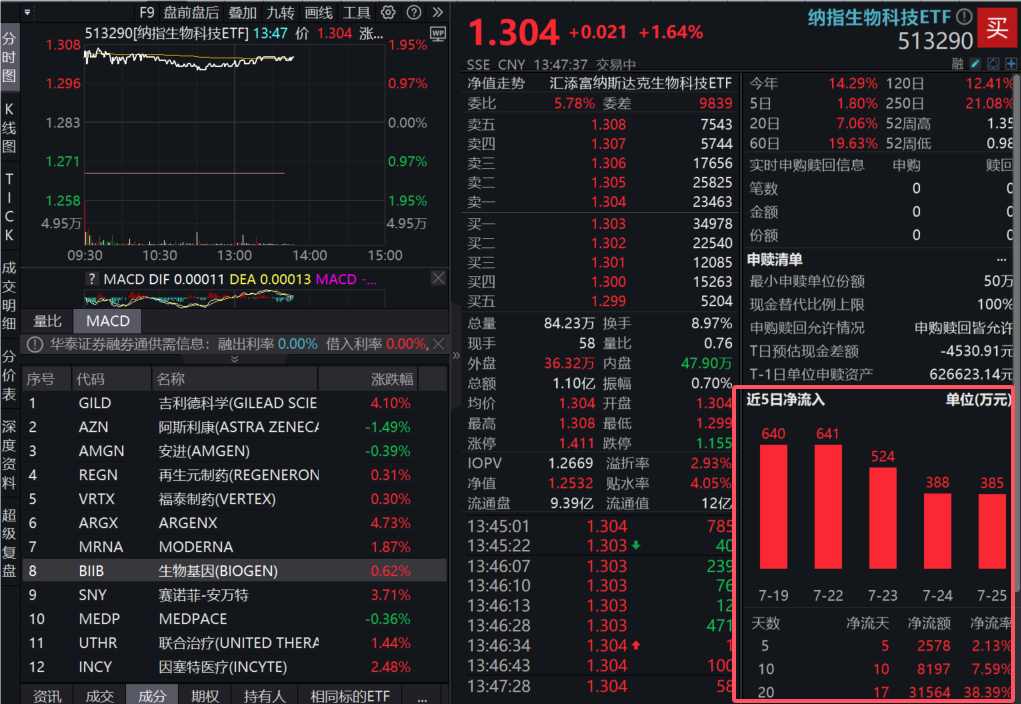Open 画线 drawing tools

pyautogui.click(x=318, y=12)
